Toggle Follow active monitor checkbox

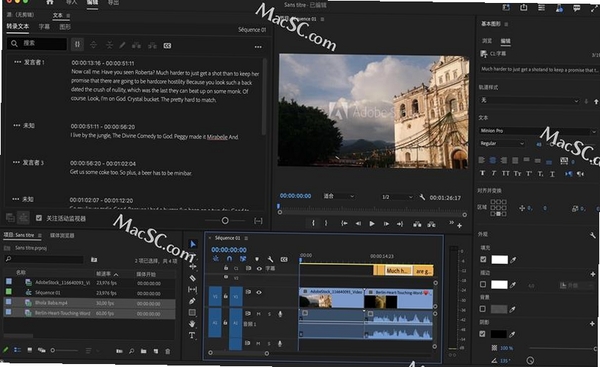(39, 218)
